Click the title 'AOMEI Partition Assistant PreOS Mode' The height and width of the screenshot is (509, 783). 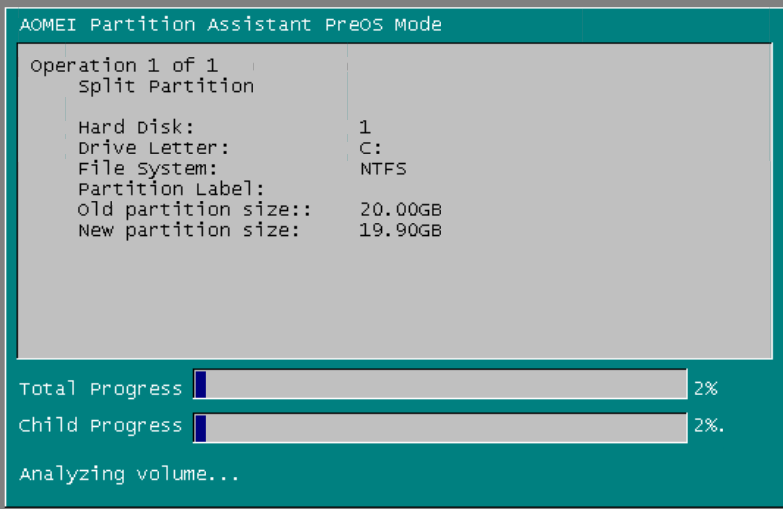231,24
